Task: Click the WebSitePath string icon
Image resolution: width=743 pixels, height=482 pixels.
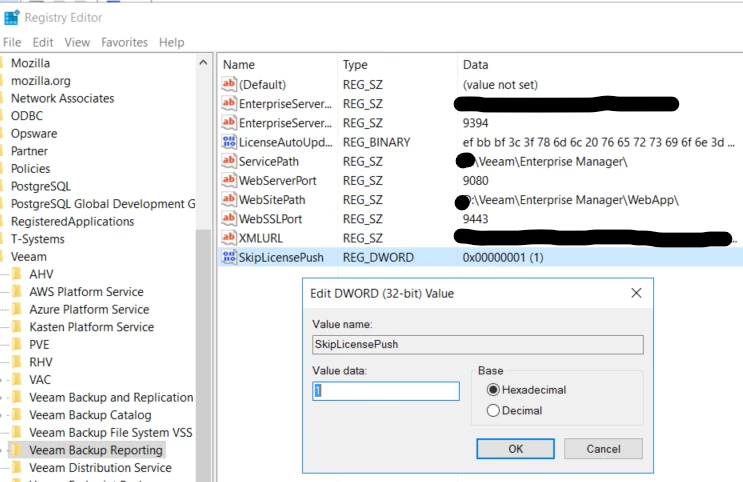Action: pyautogui.click(x=229, y=200)
